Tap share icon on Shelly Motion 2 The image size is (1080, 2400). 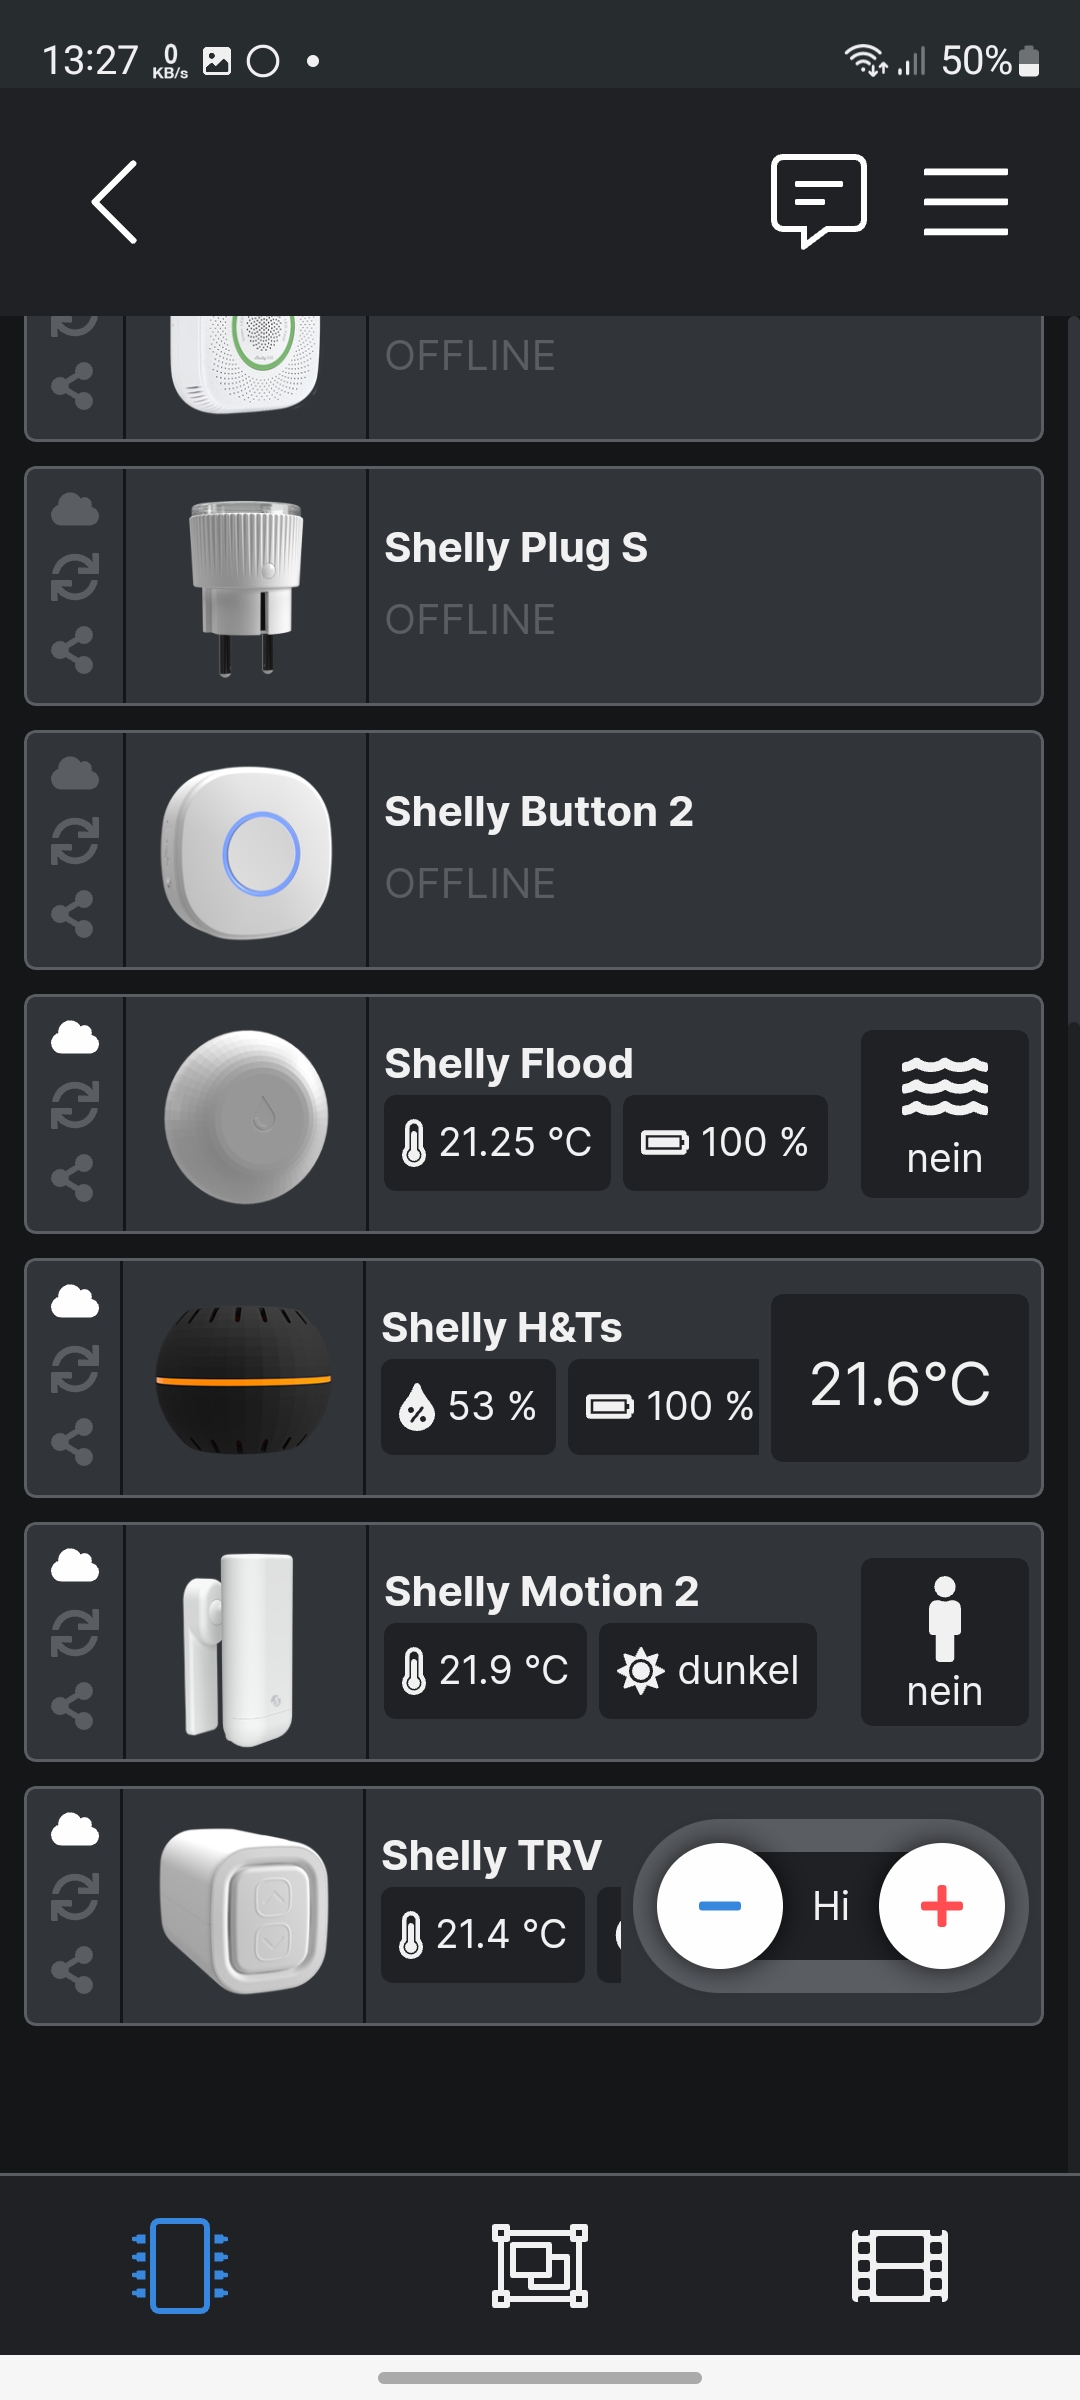click(74, 1706)
